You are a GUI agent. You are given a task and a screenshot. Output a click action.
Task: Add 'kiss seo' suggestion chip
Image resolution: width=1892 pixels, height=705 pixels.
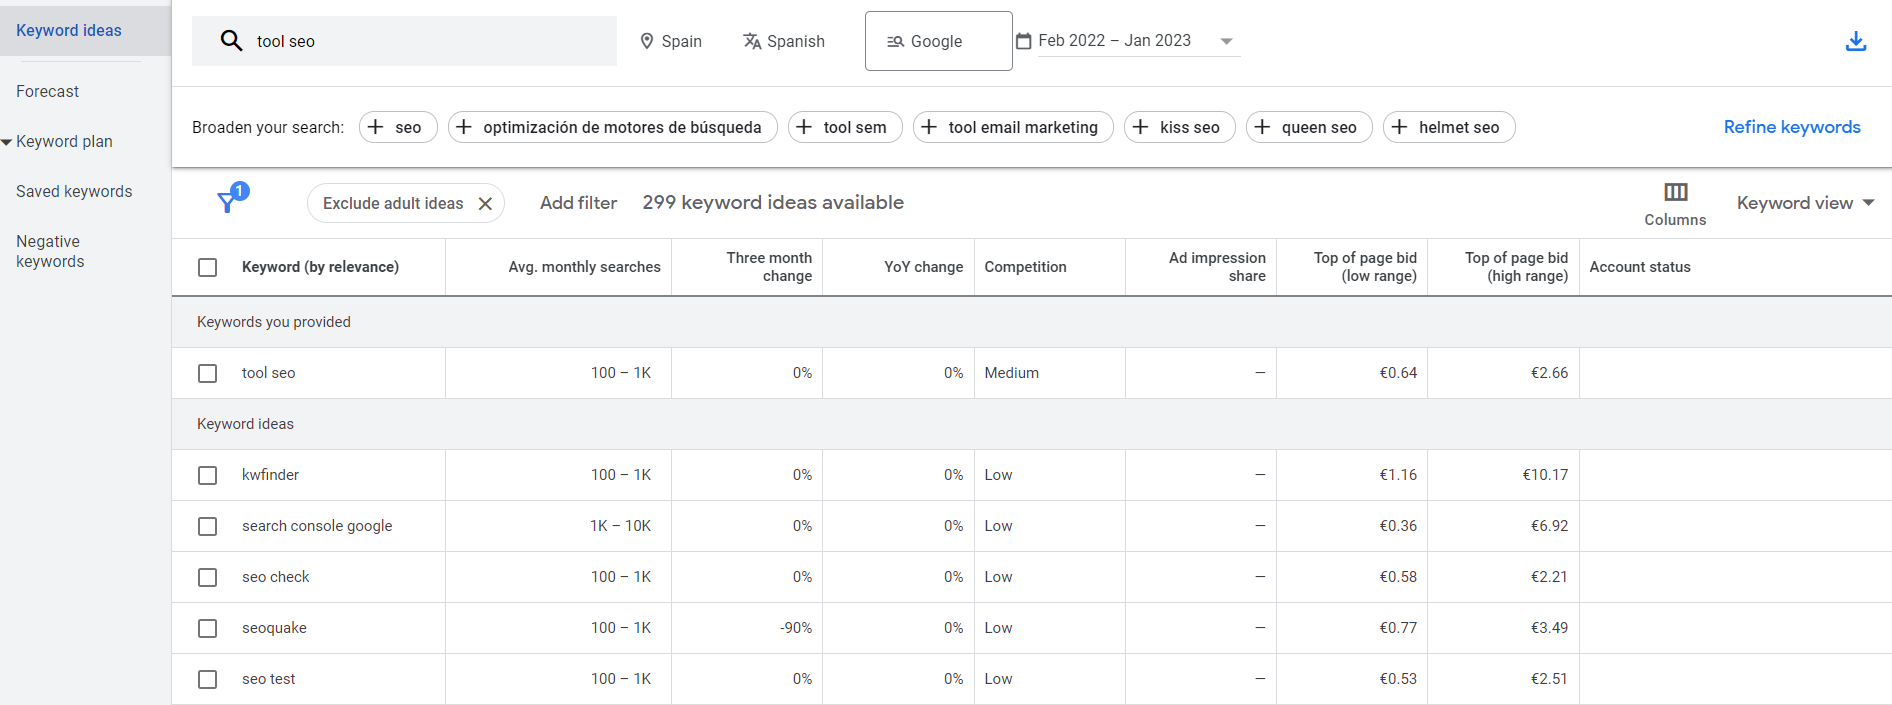[1180, 127]
